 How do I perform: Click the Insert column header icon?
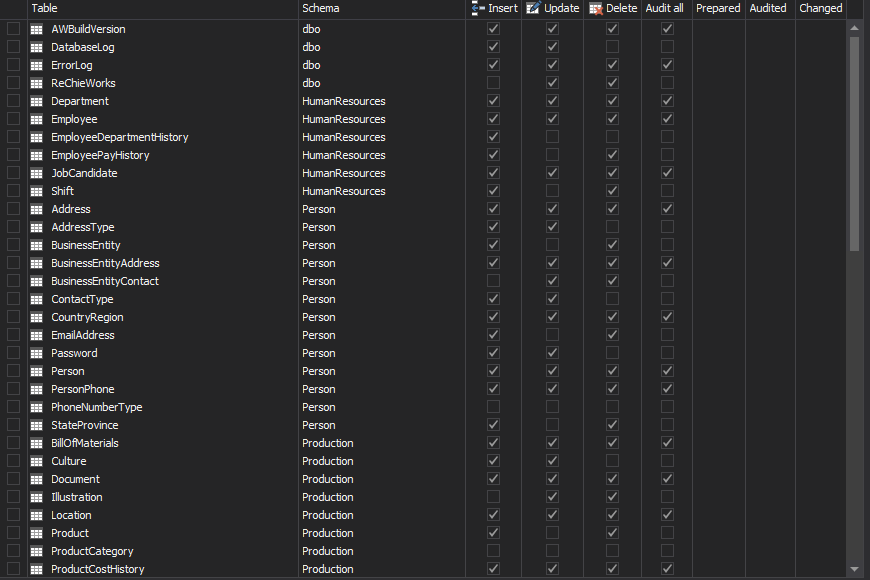coord(478,8)
